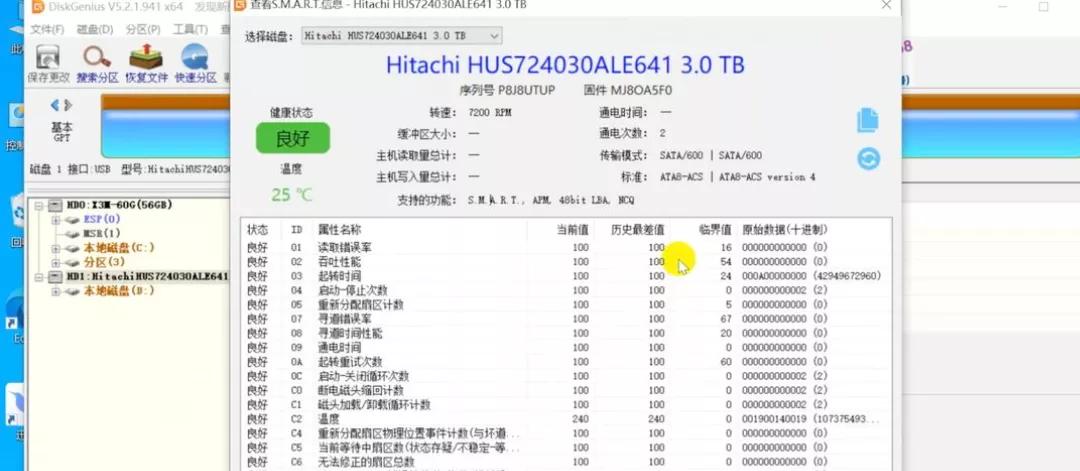Select the 寻道错误率 attribute row
1080x471 pixels.
pyautogui.click(x=565, y=319)
